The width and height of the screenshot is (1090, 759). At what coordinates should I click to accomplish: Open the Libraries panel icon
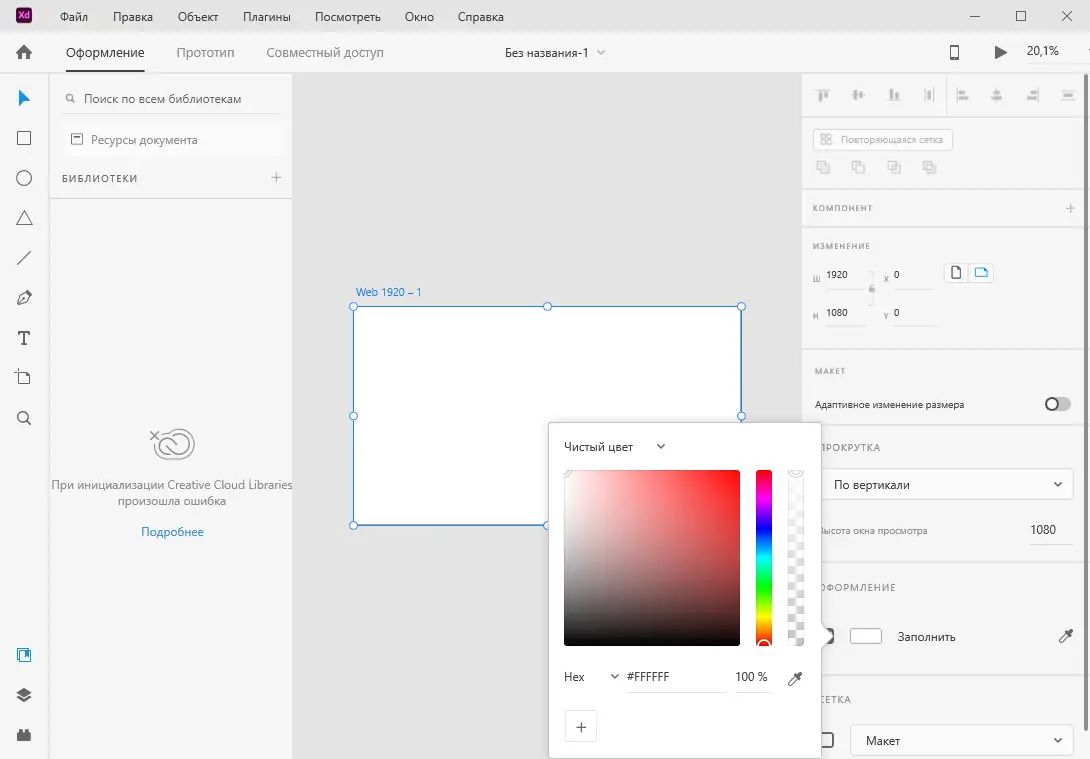24,655
